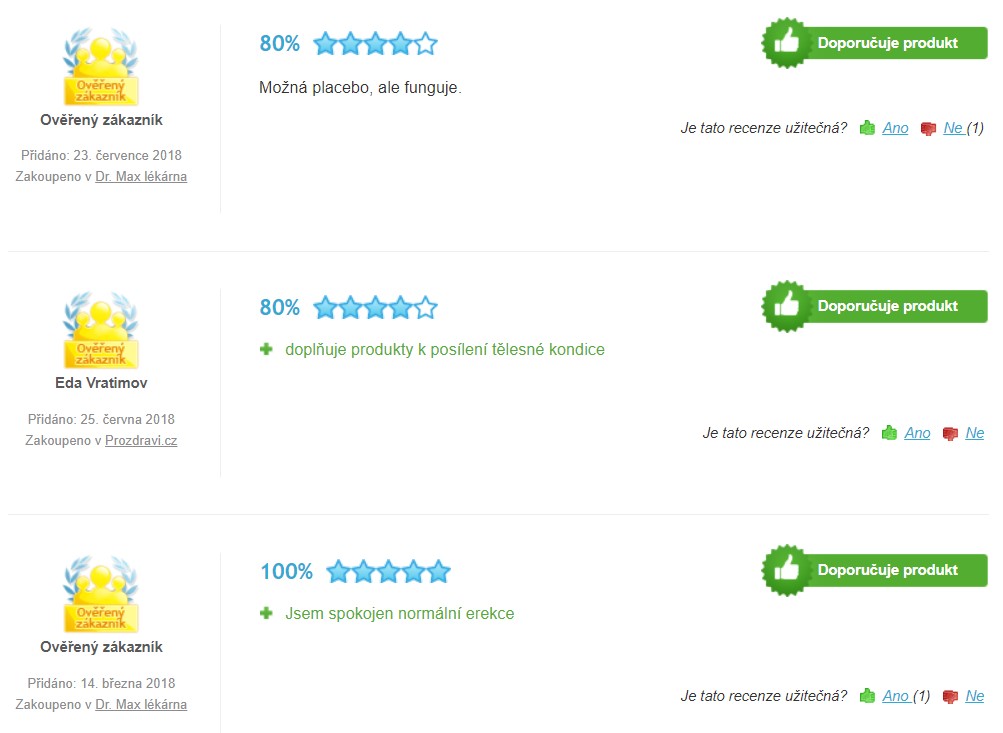Open Dr. Max lékárna link in March review
The width and height of the screenshot is (1003, 733).
point(141,704)
